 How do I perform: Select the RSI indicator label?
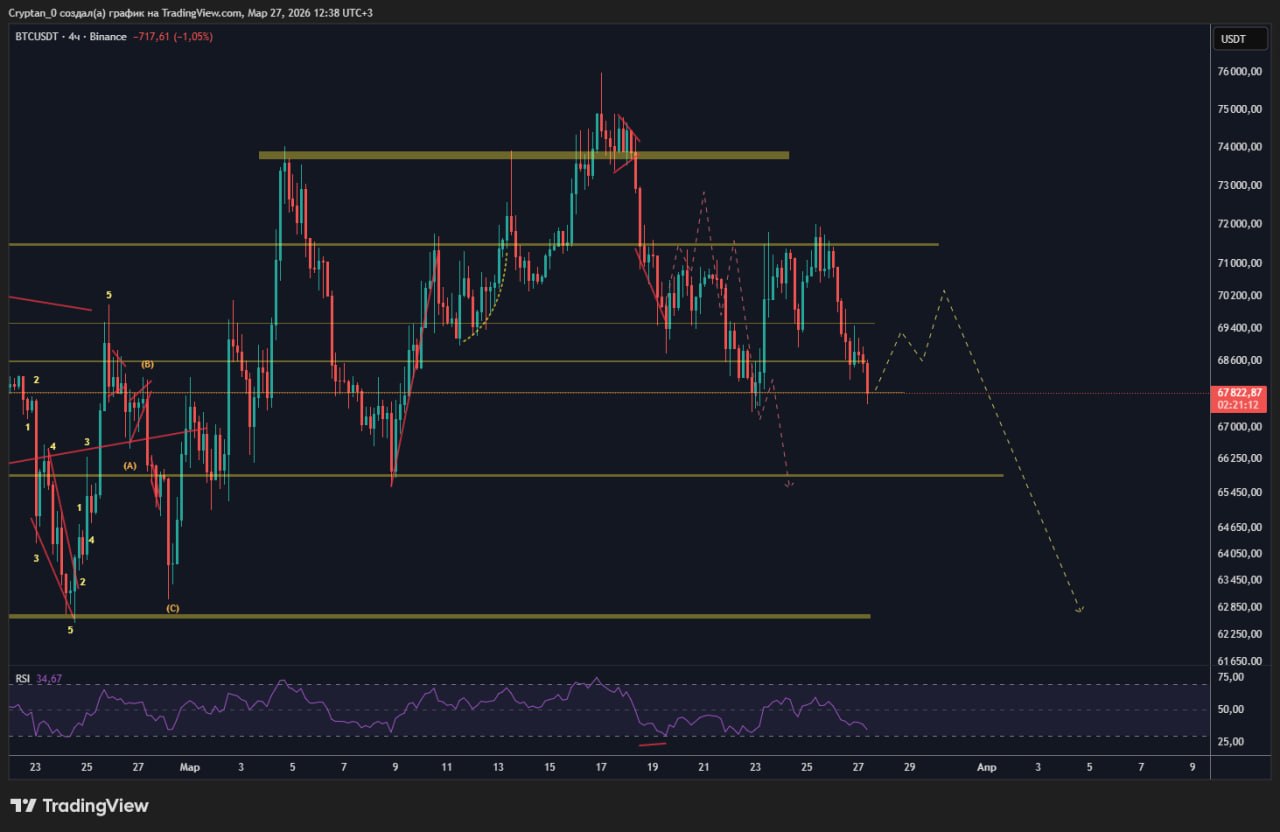[22, 679]
